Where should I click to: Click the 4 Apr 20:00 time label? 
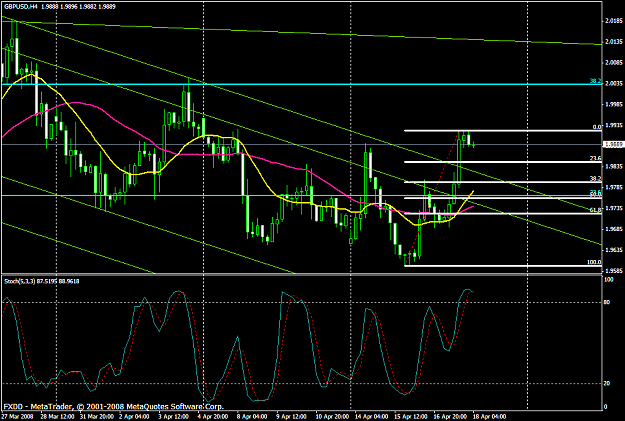point(212,417)
